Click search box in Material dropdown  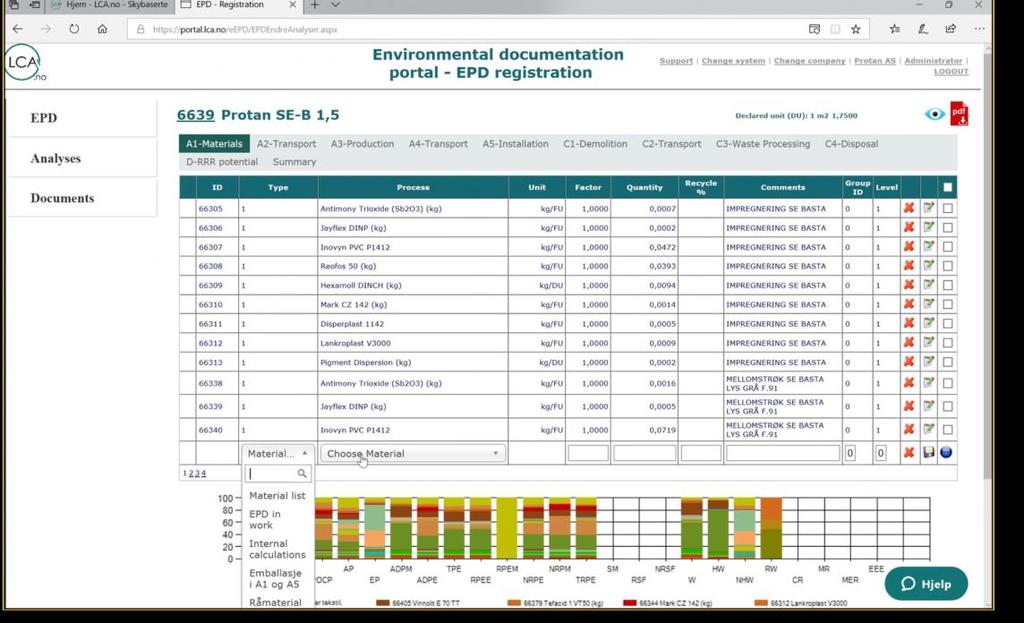[278, 473]
